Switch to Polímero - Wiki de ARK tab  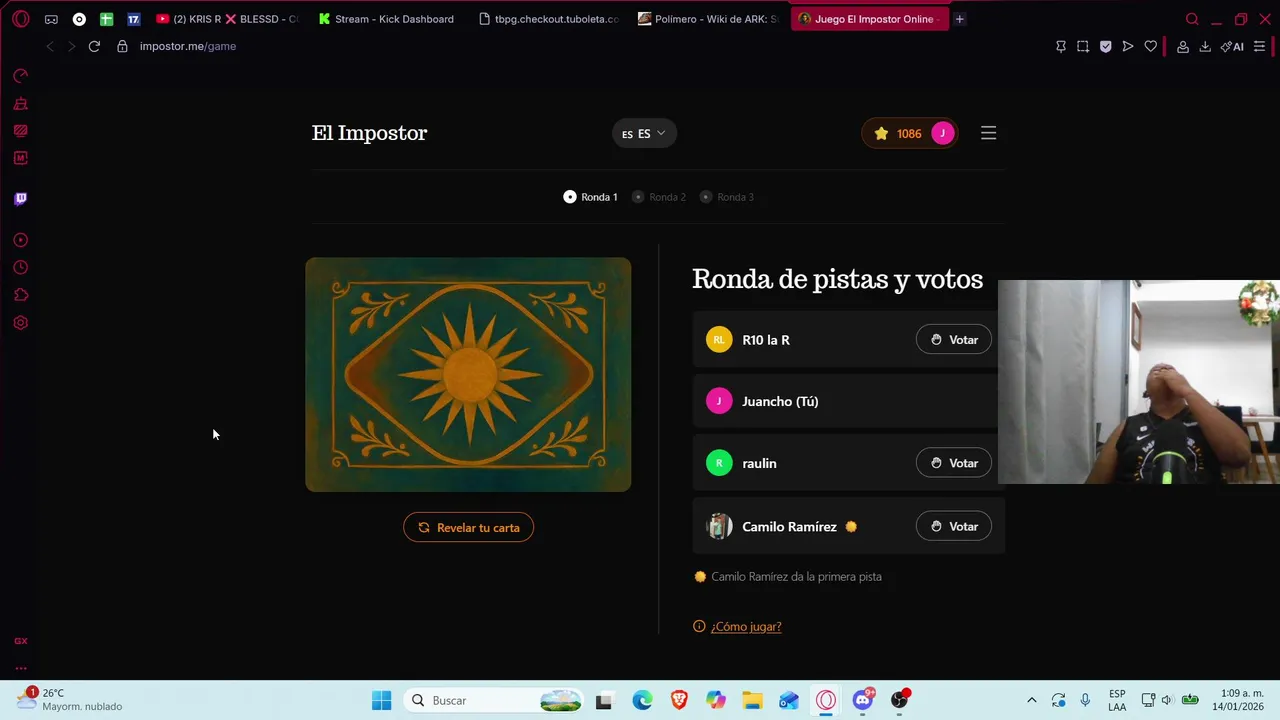tap(708, 19)
